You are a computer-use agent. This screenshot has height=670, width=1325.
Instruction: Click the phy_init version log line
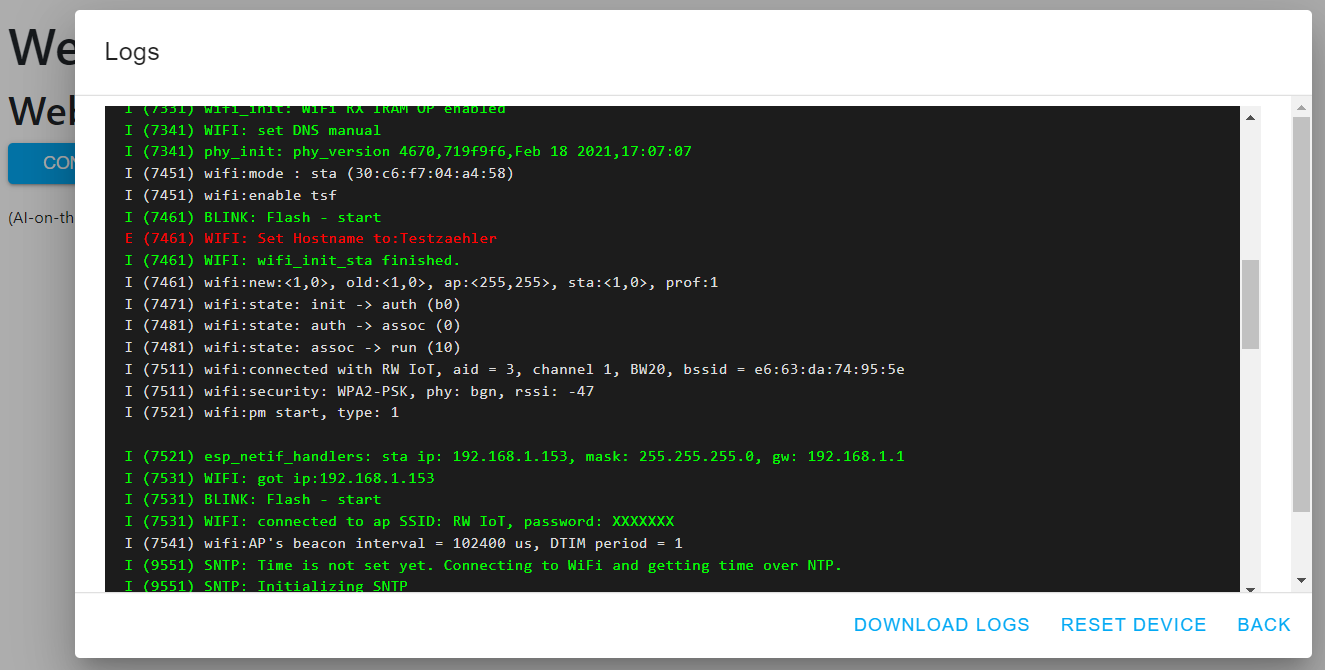pos(410,151)
